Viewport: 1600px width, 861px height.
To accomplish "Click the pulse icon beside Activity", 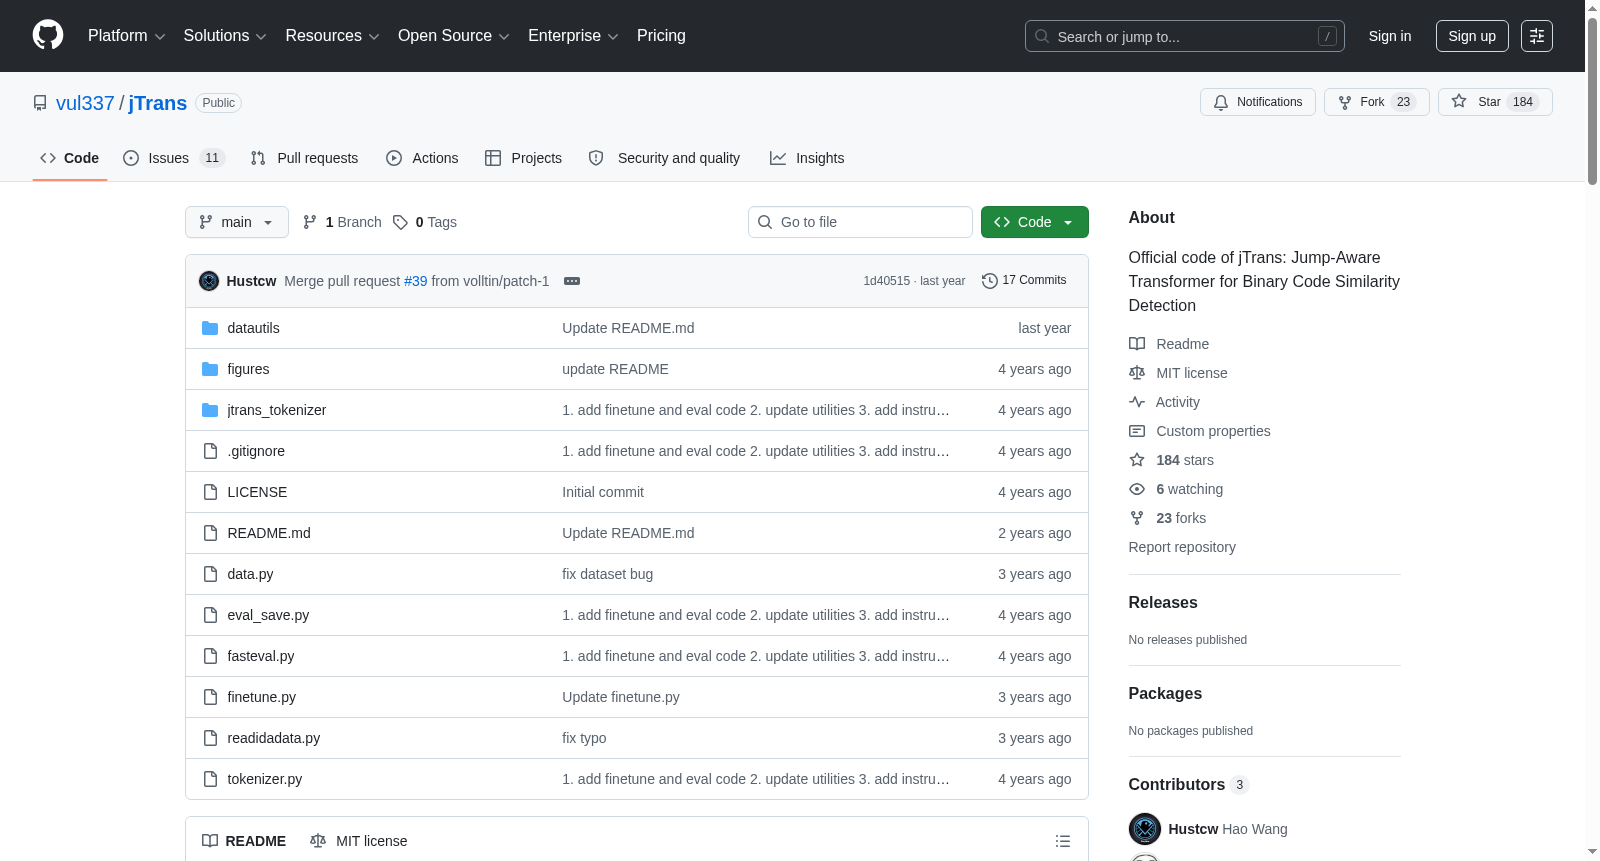I will 1137,402.
